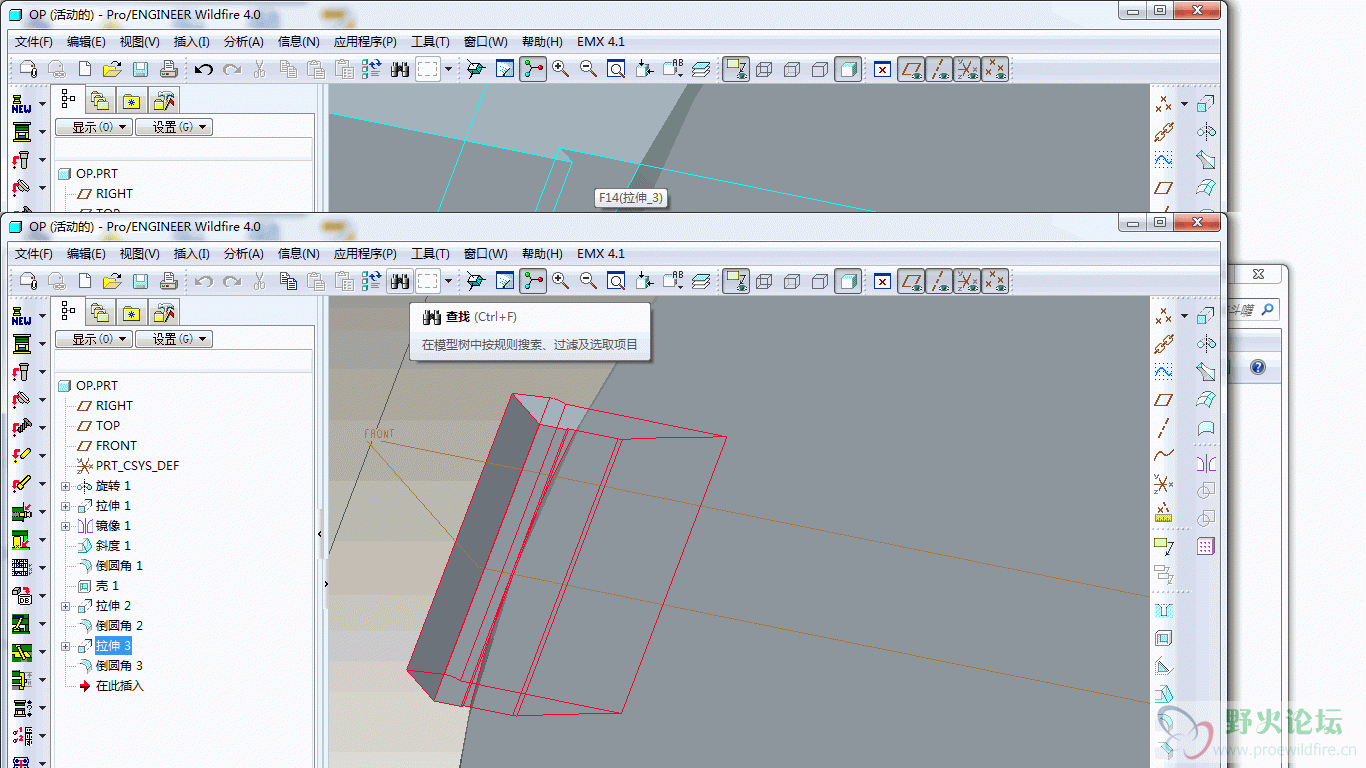Open 分析(A) menu in front window

[244, 253]
